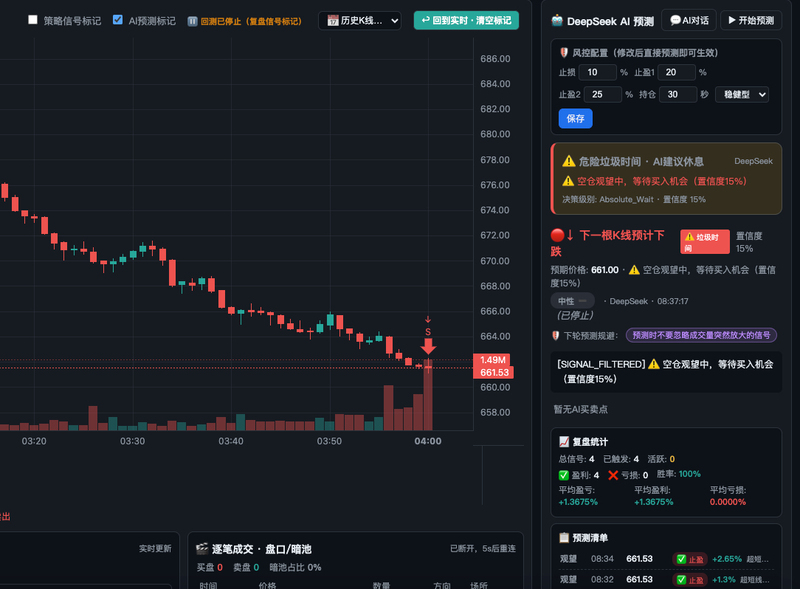This screenshot has width=800, height=589.
Task: Start prediction with 开始预测 button
Action: pyautogui.click(x=751, y=20)
